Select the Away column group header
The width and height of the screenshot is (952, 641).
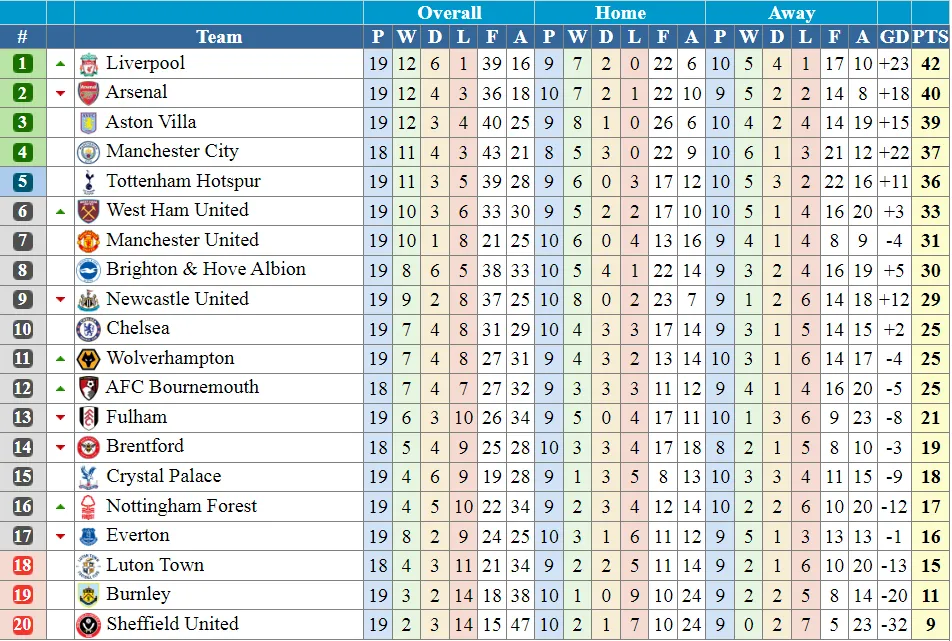pyautogui.click(x=791, y=13)
